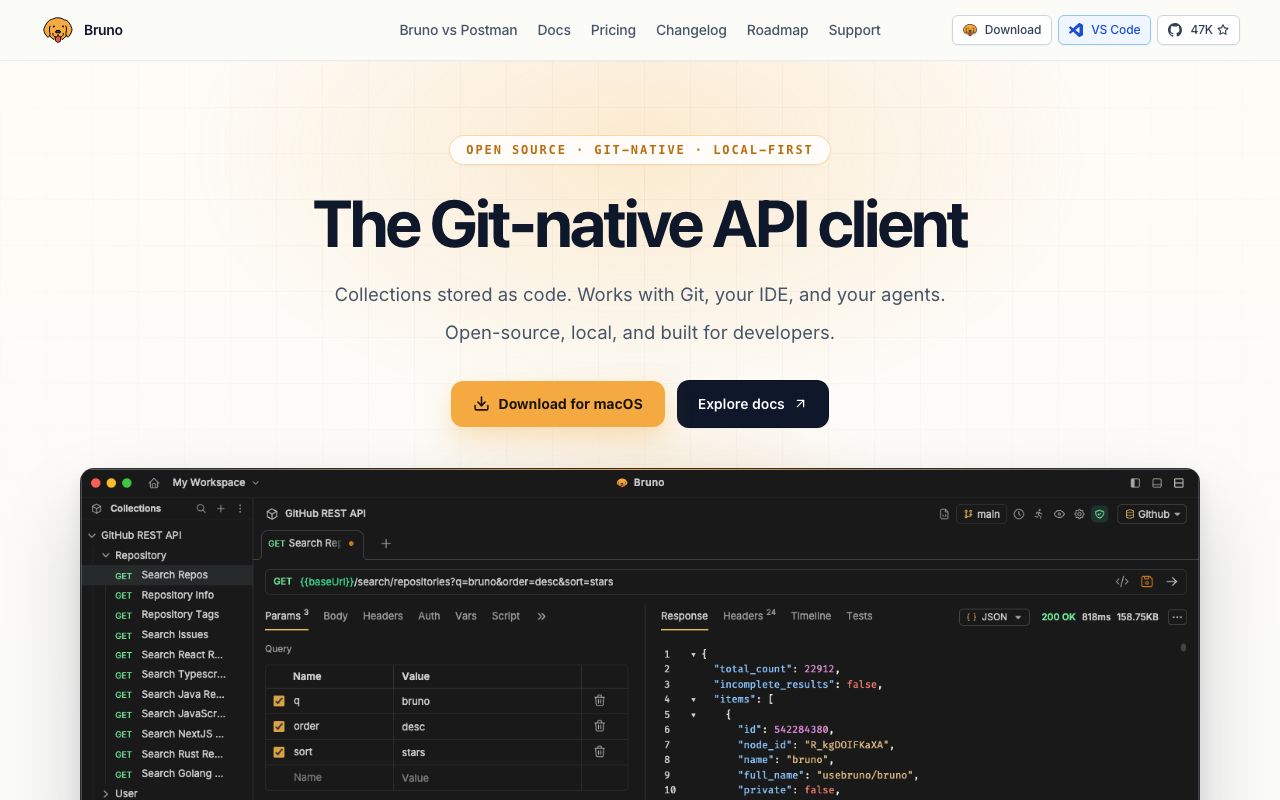
Task: Collapse the GitHub REST API collection
Action: coord(93,536)
